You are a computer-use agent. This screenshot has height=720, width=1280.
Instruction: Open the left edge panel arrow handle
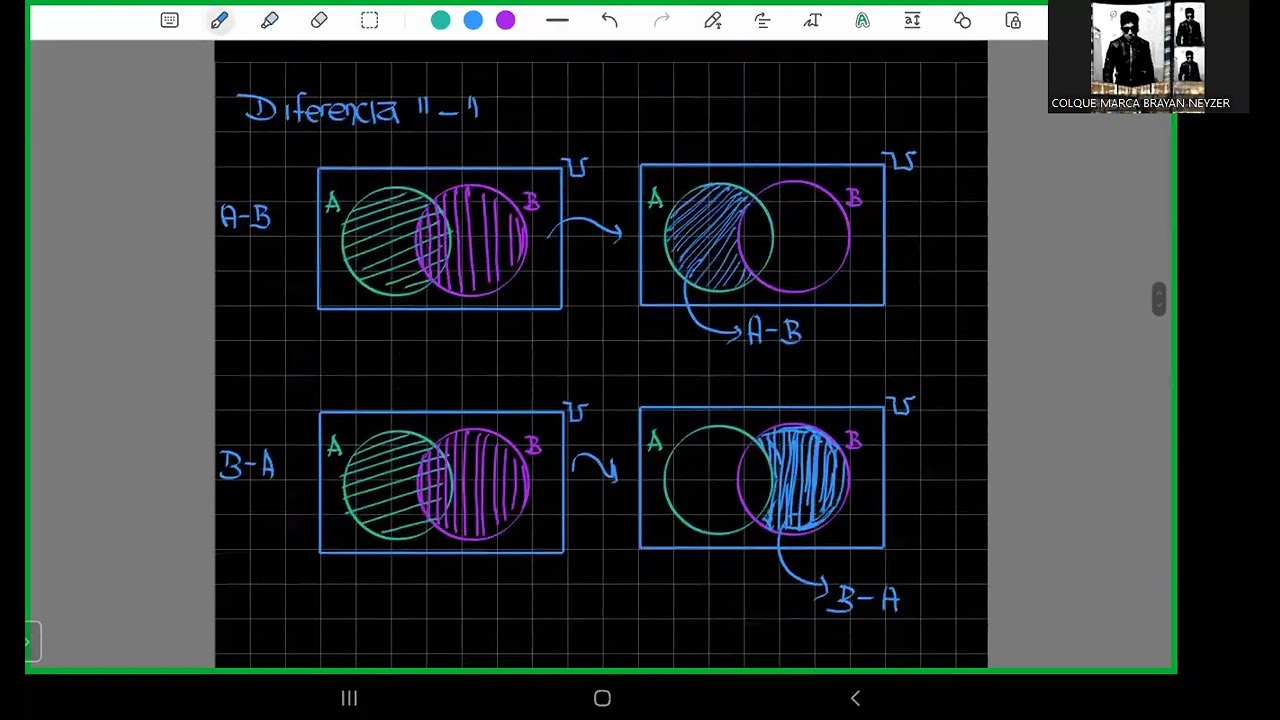[x=32, y=641]
